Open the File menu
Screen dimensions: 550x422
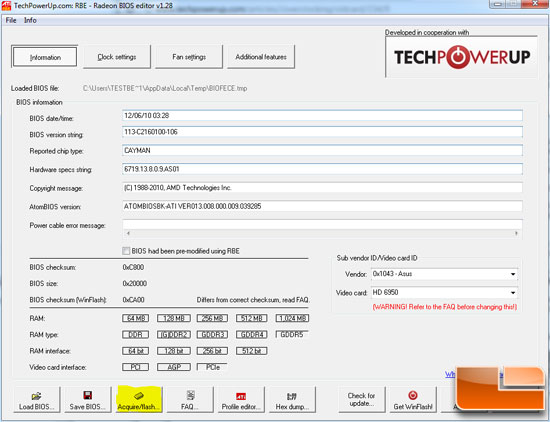click(x=11, y=20)
